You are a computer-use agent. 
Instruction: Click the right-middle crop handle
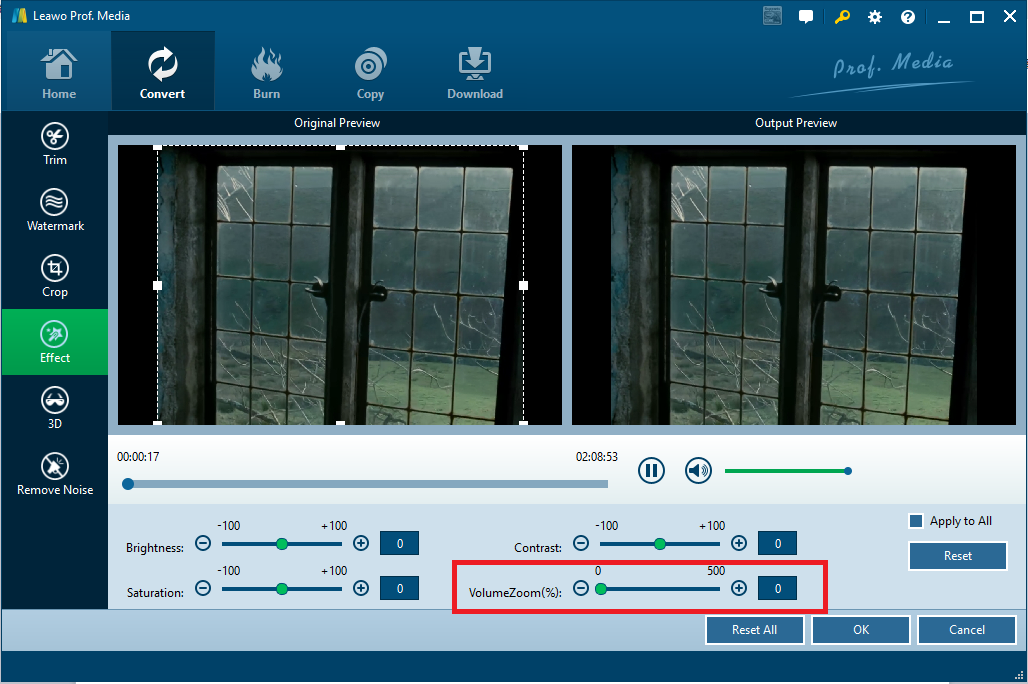[x=523, y=285]
